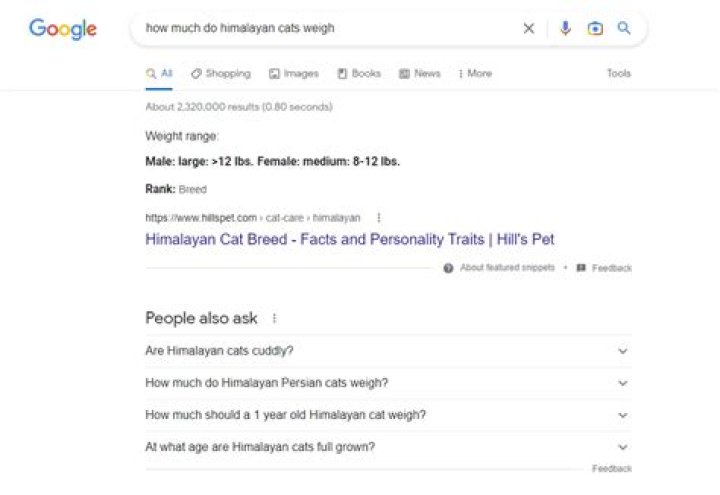Click Feedback link next to featured snippets
This screenshot has height=495, width=720.
(605, 268)
